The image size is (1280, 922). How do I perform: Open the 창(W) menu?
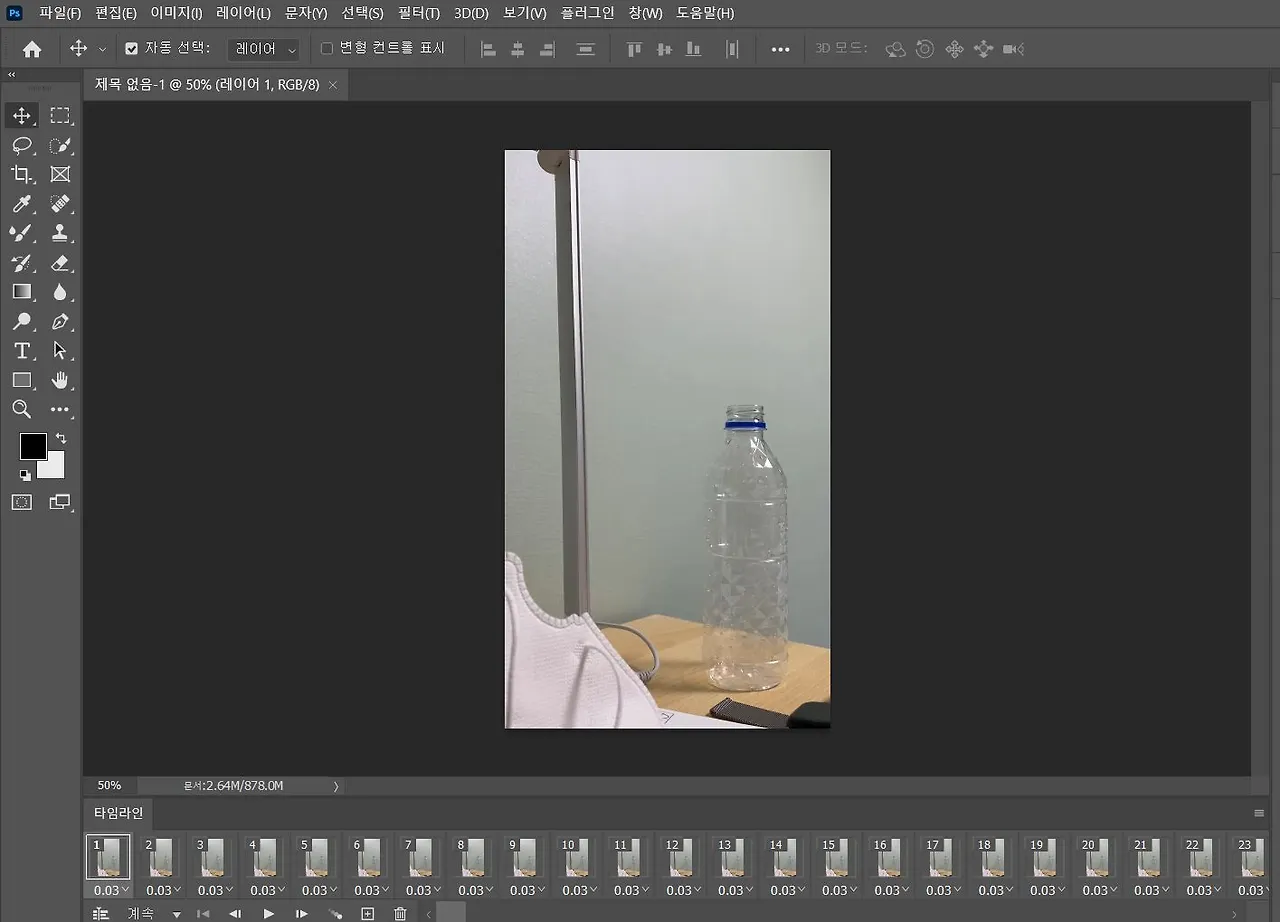pos(646,13)
